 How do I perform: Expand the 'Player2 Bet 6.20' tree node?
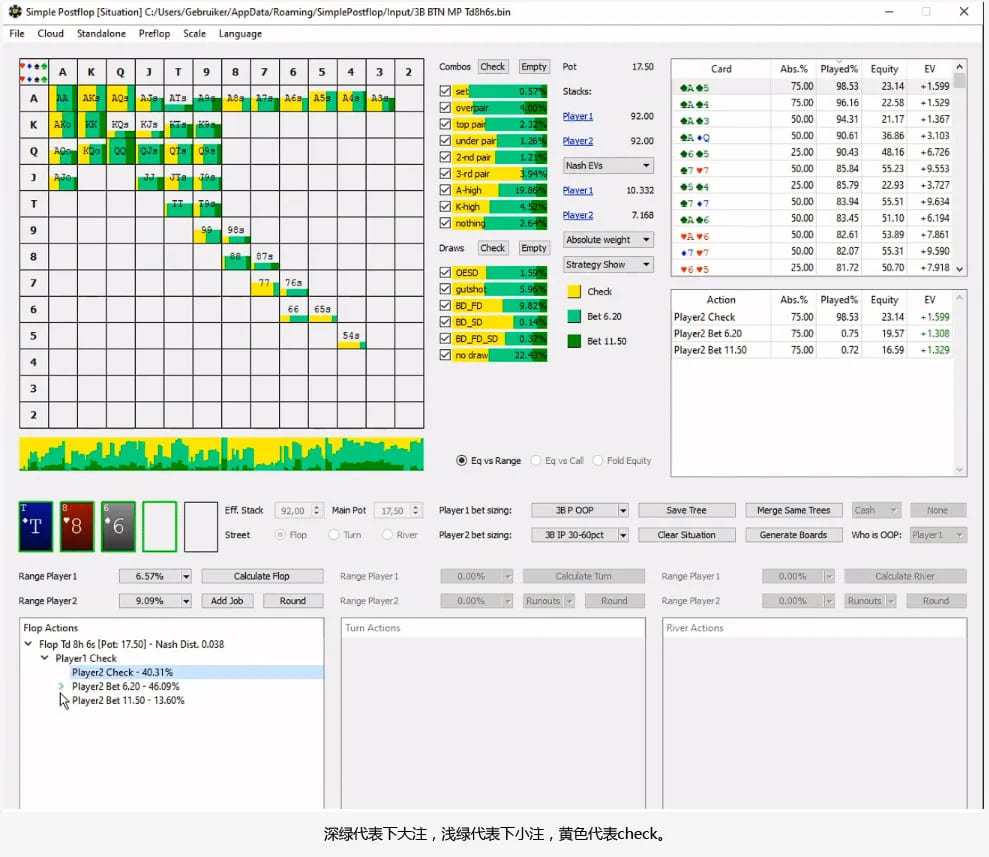(60, 686)
